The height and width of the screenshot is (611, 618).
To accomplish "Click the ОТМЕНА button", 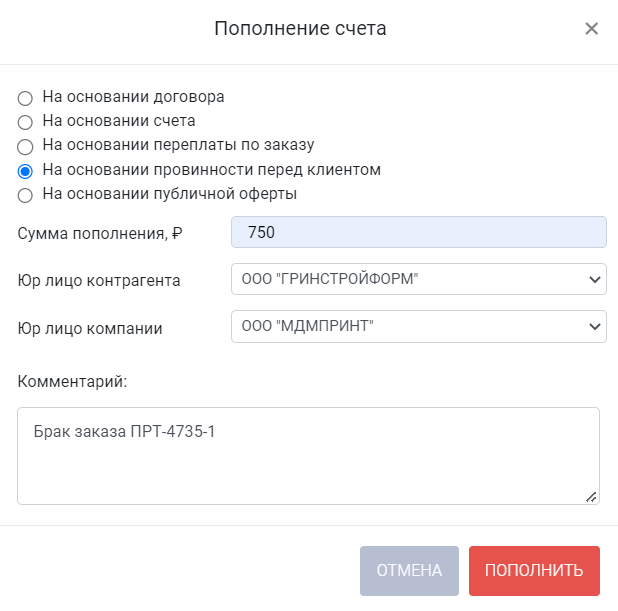I will coord(409,571).
